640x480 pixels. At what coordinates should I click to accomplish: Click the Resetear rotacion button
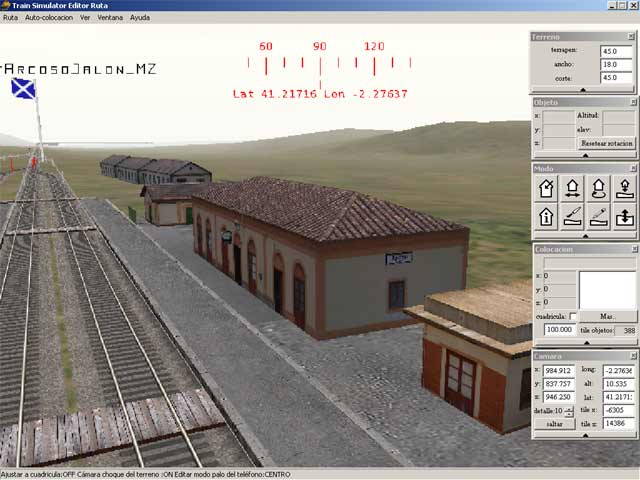click(x=607, y=144)
